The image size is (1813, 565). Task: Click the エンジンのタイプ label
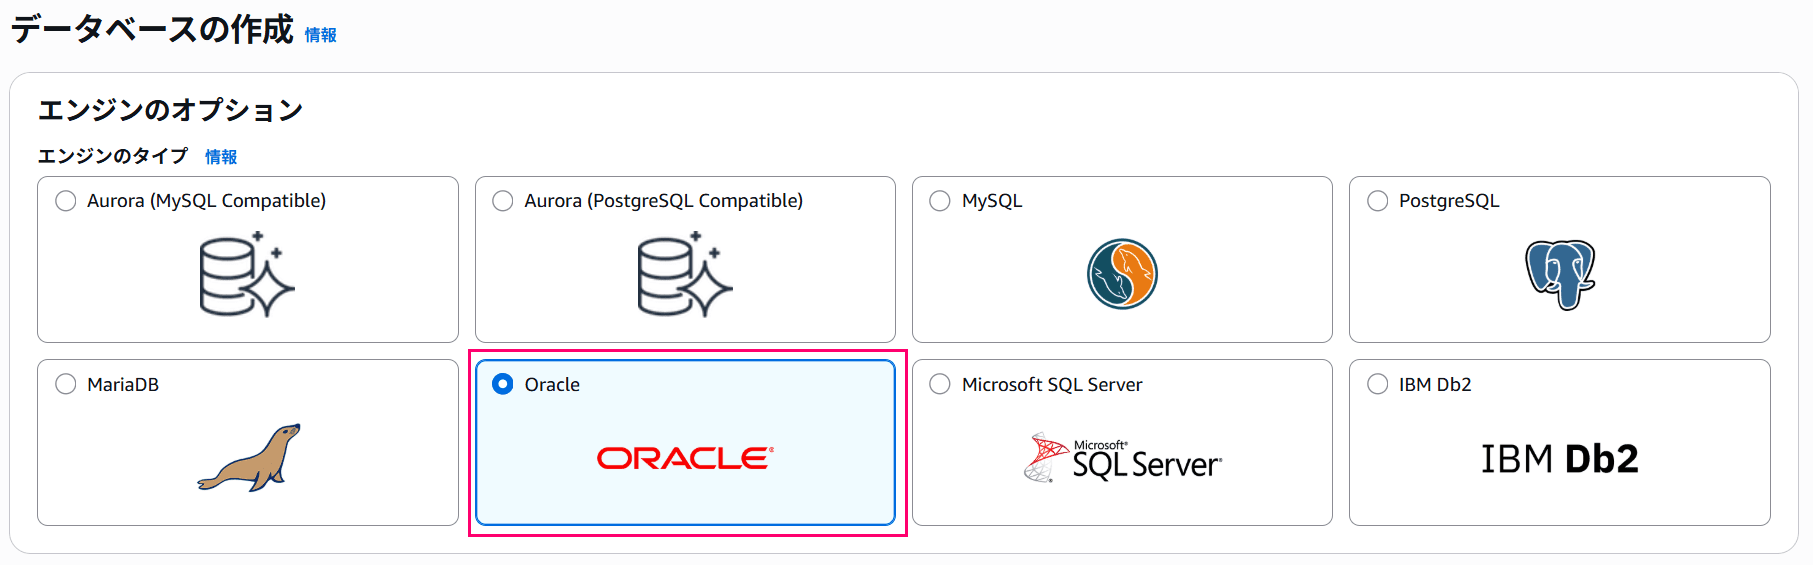tap(113, 156)
